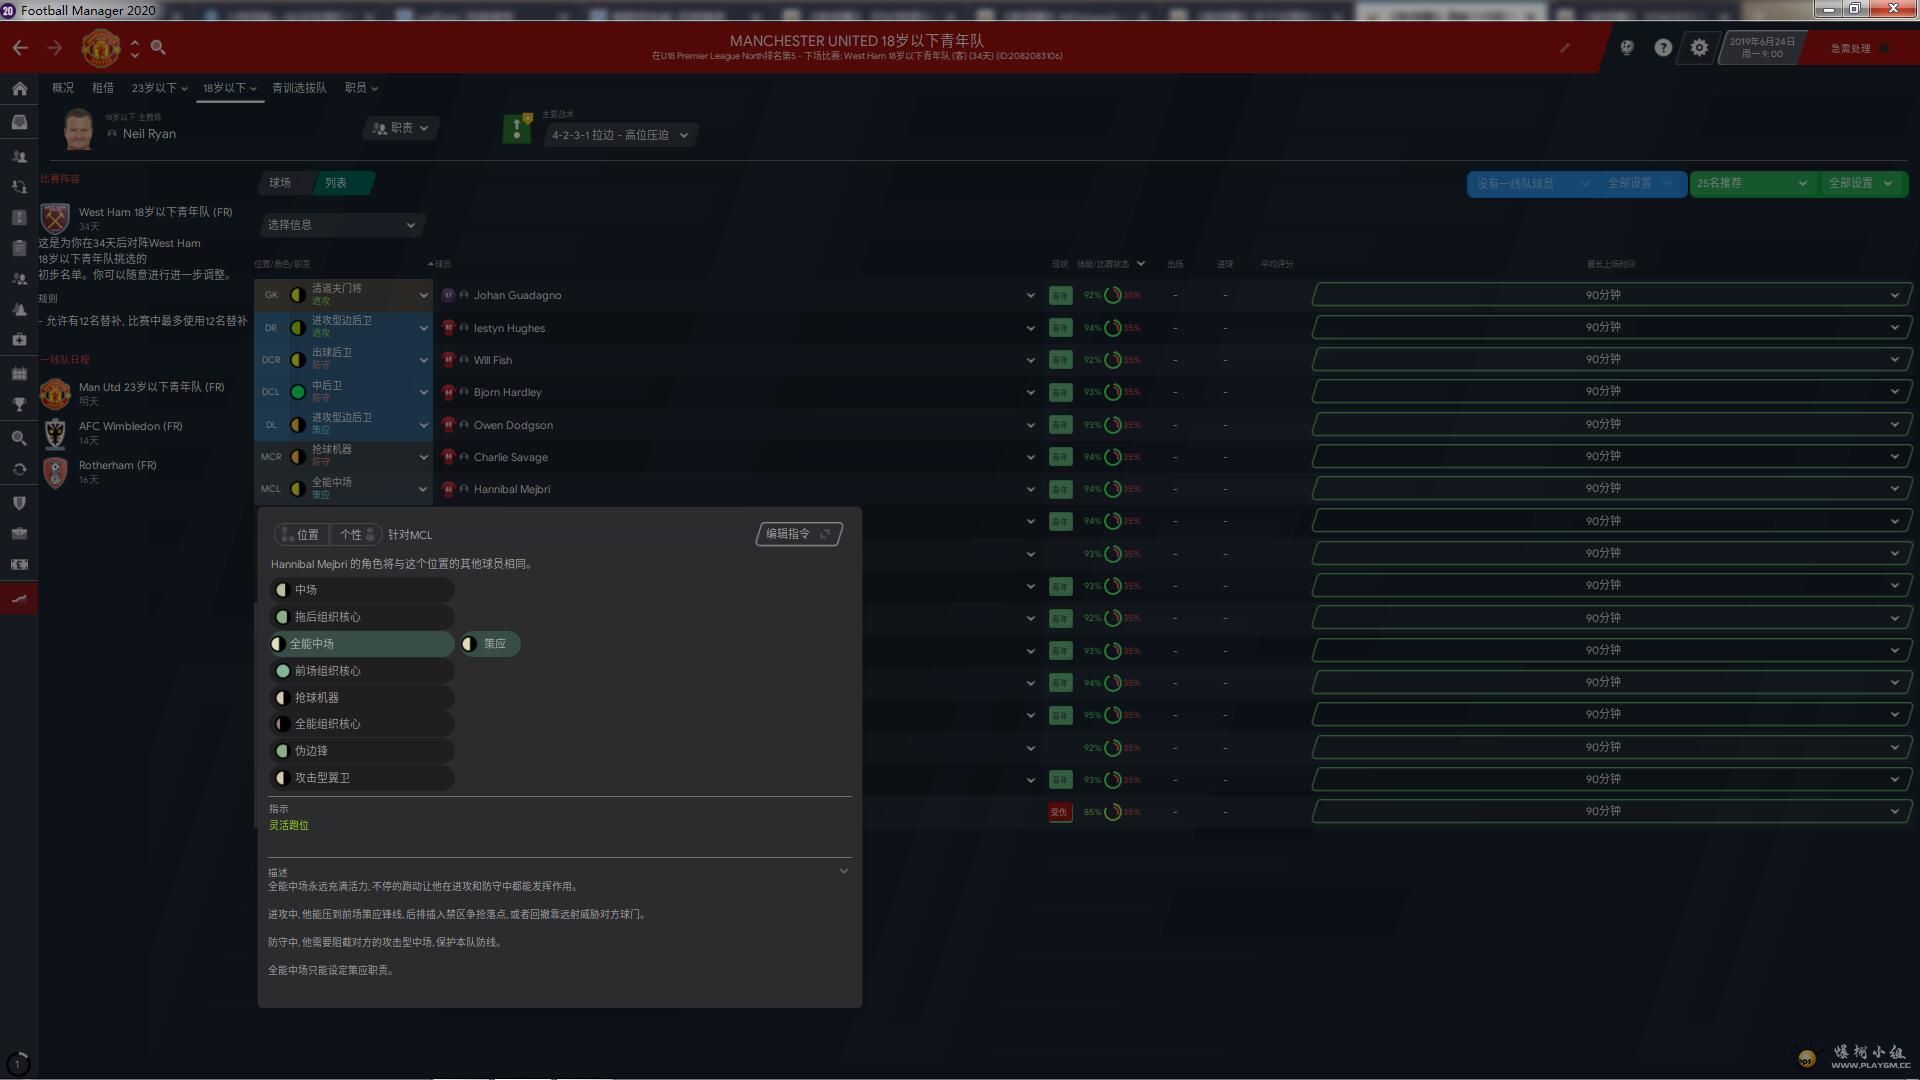Click the pencil edit icon in header
Viewport: 1920px width, 1080px height.
click(x=1565, y=47)
